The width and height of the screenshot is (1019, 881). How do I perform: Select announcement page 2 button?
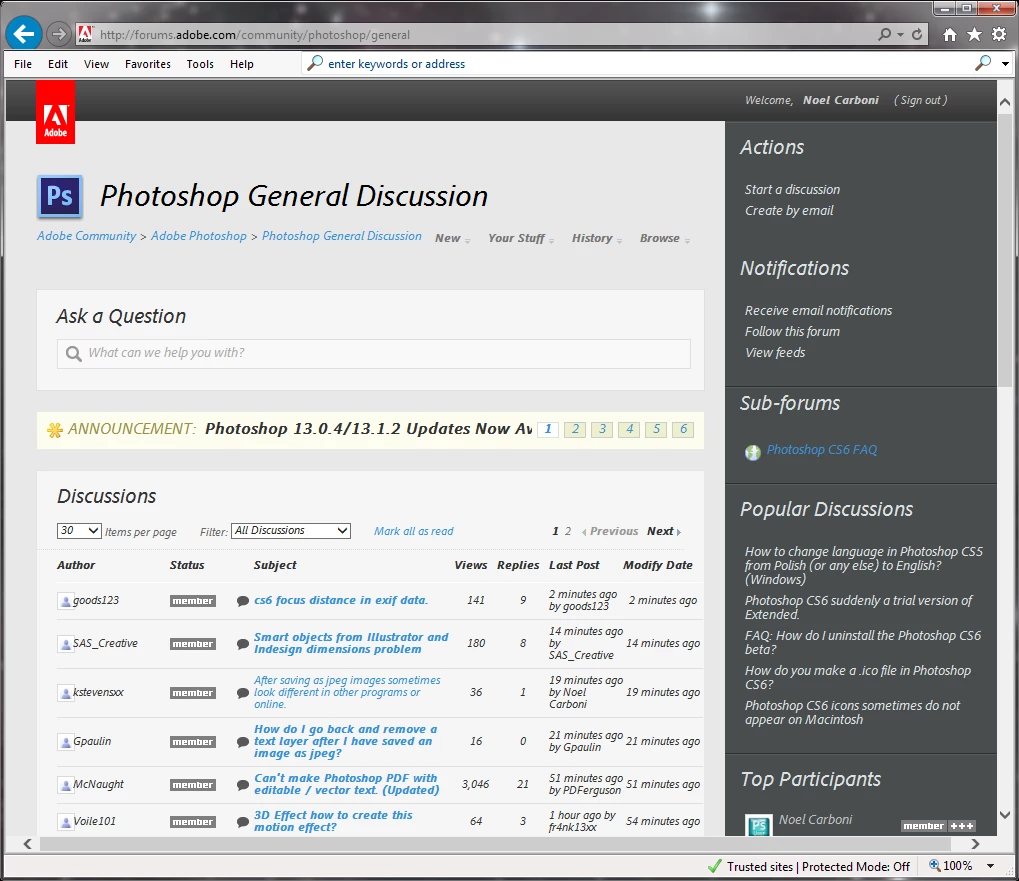point(575,429)
